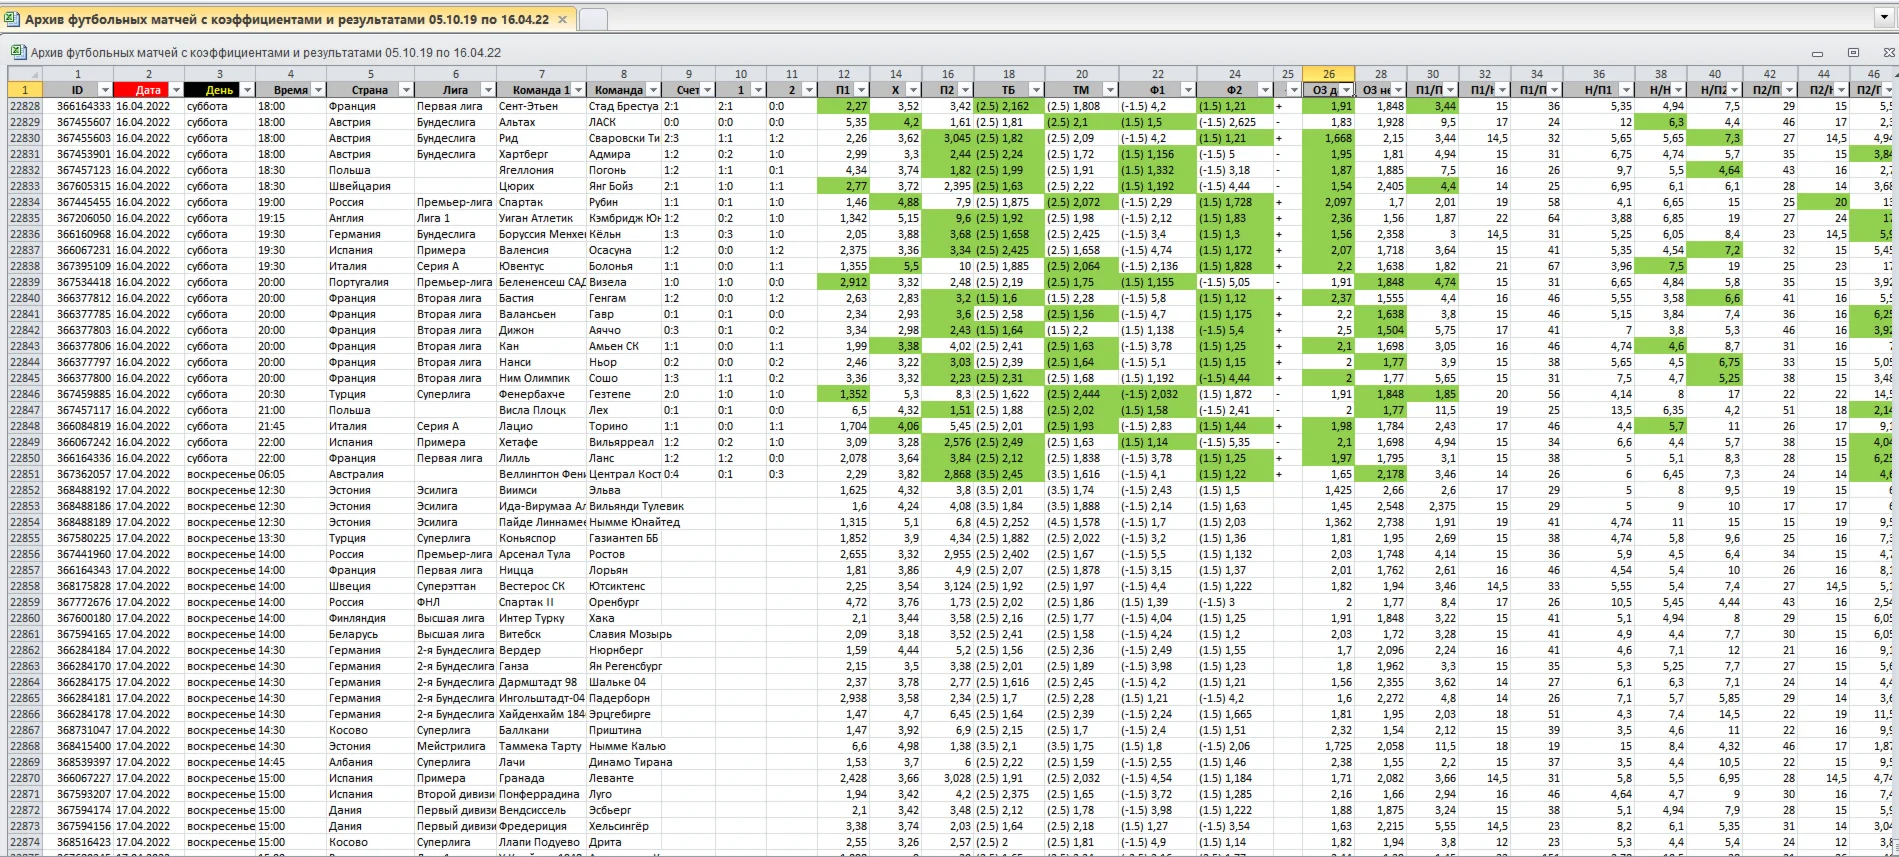Show filter options for Команда 1

(x=577, y=90)
